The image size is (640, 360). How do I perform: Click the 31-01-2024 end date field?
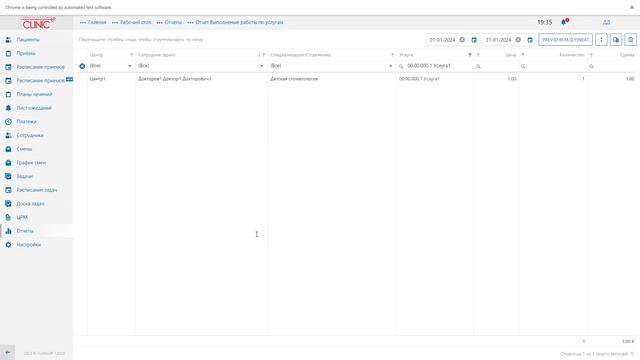[x=498, y=40]
